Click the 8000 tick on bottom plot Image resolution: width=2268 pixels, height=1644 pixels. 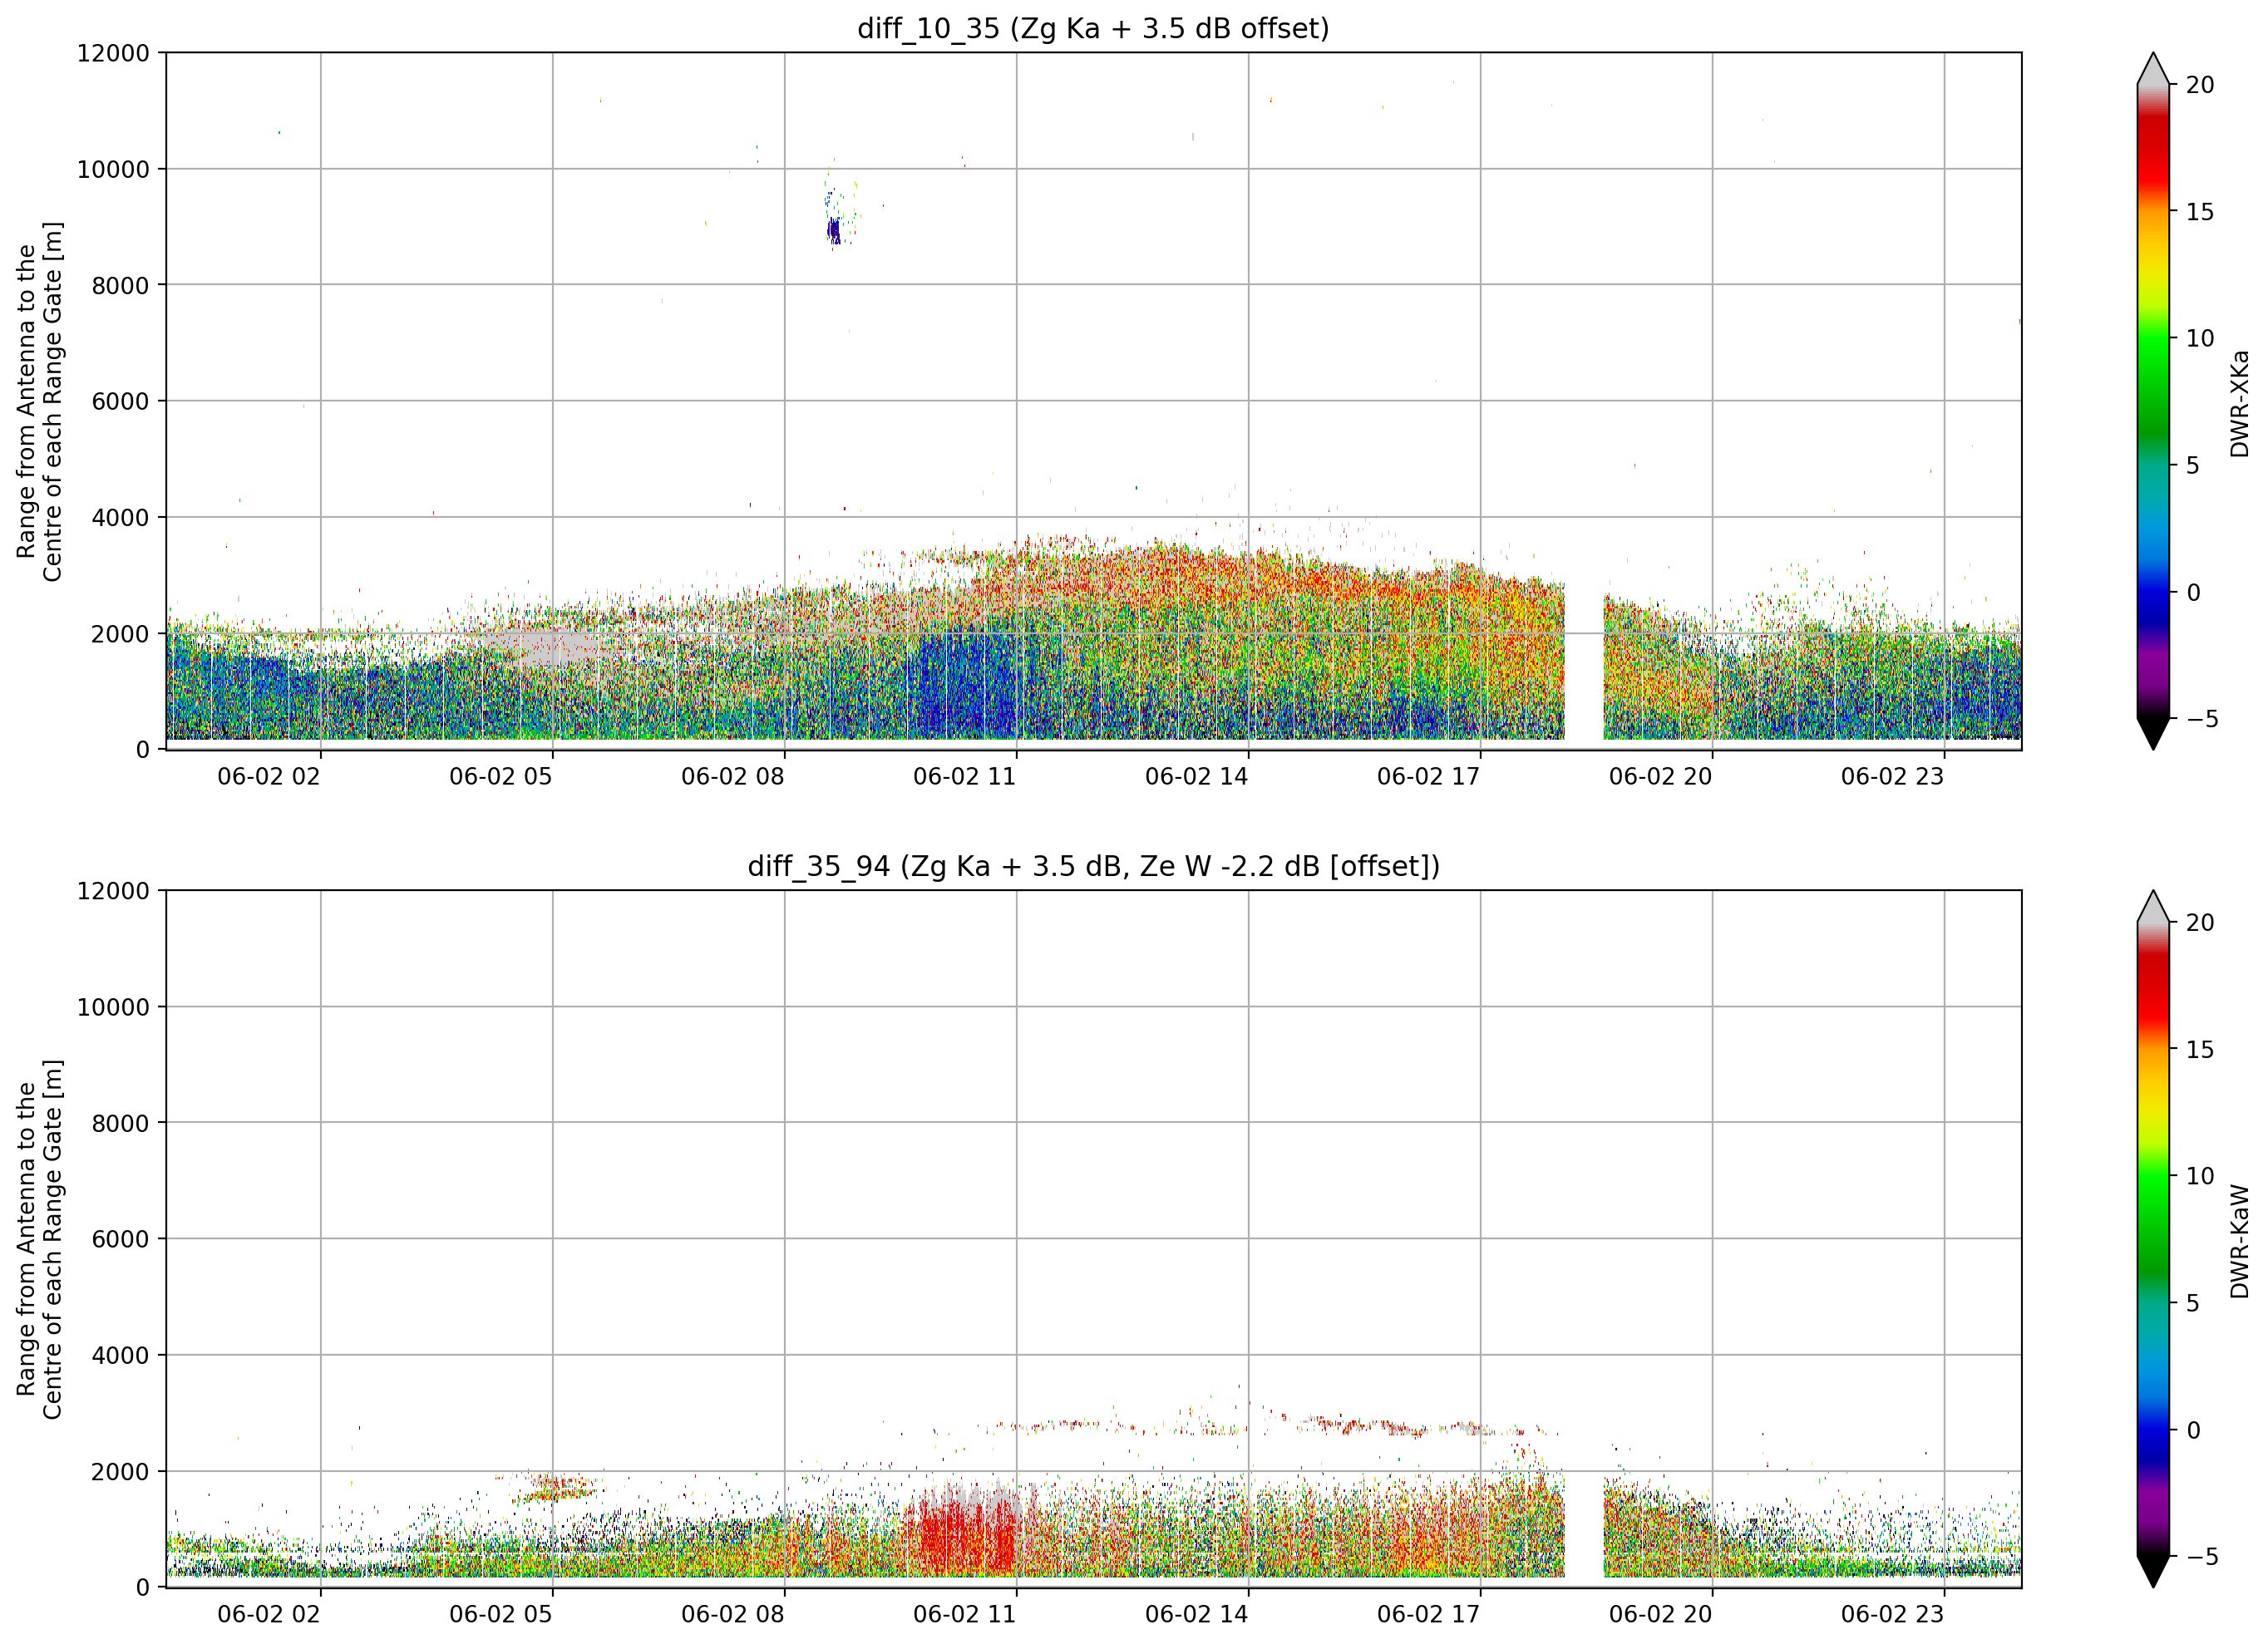(120, 1123)
